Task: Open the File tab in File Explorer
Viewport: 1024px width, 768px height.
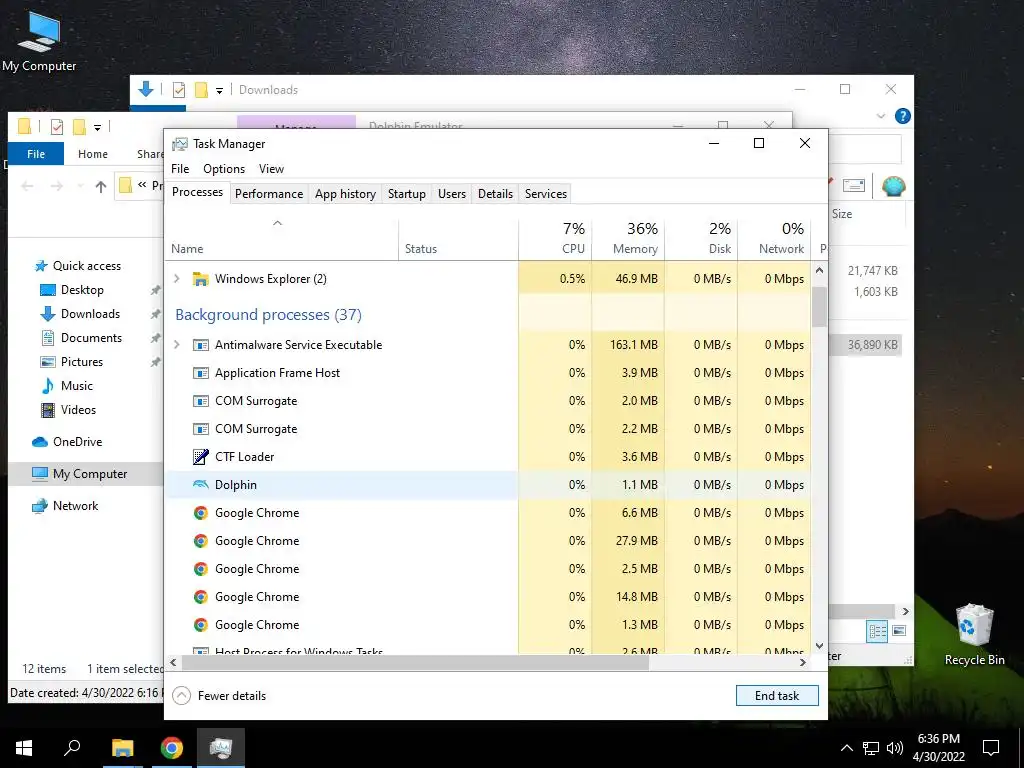Action: [36, 154]
